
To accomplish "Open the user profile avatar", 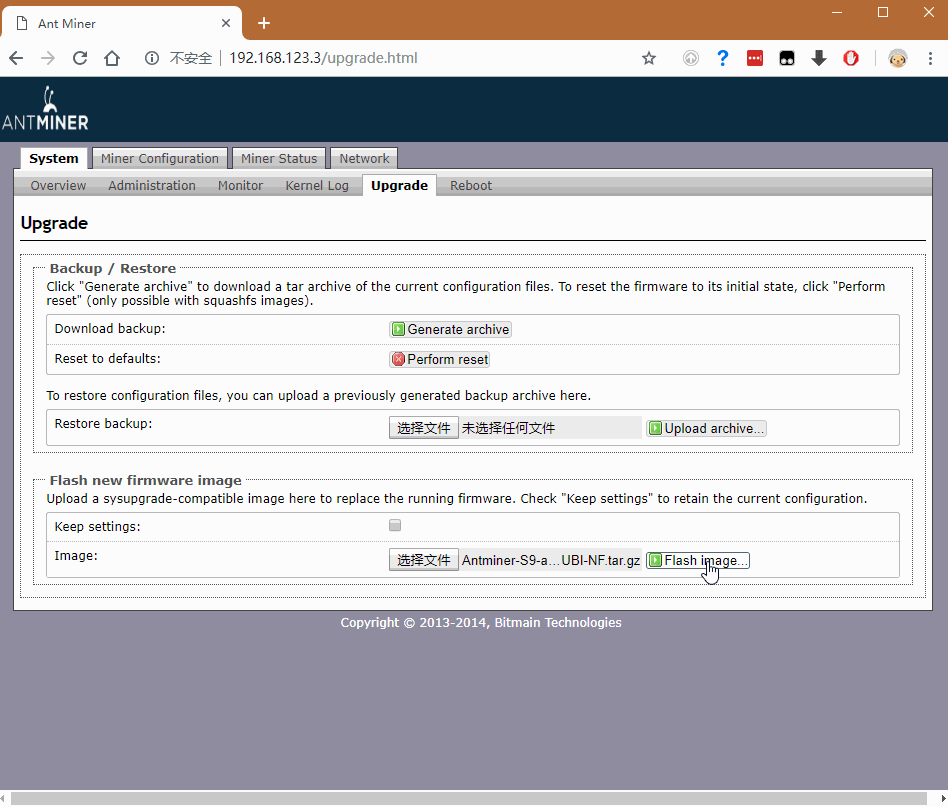I will [898, 58].
